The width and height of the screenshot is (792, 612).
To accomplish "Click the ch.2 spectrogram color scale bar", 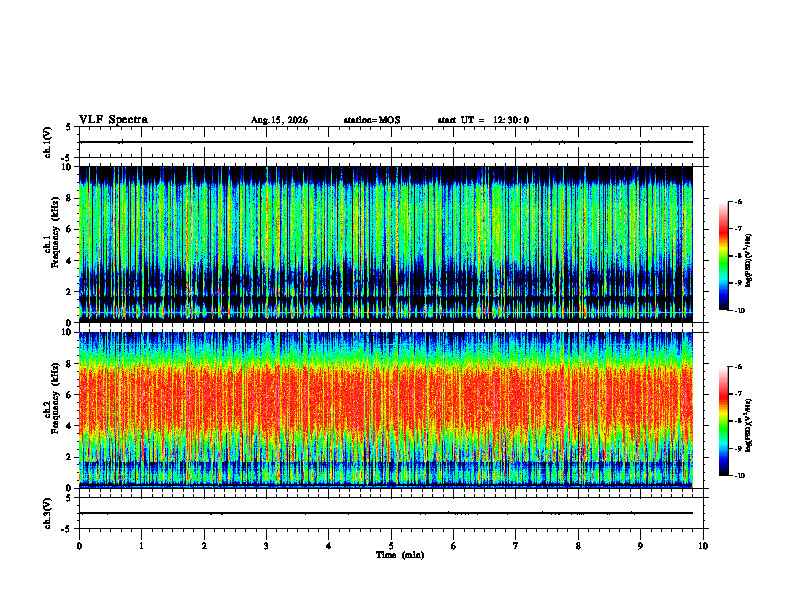I will tap(723, 421).
